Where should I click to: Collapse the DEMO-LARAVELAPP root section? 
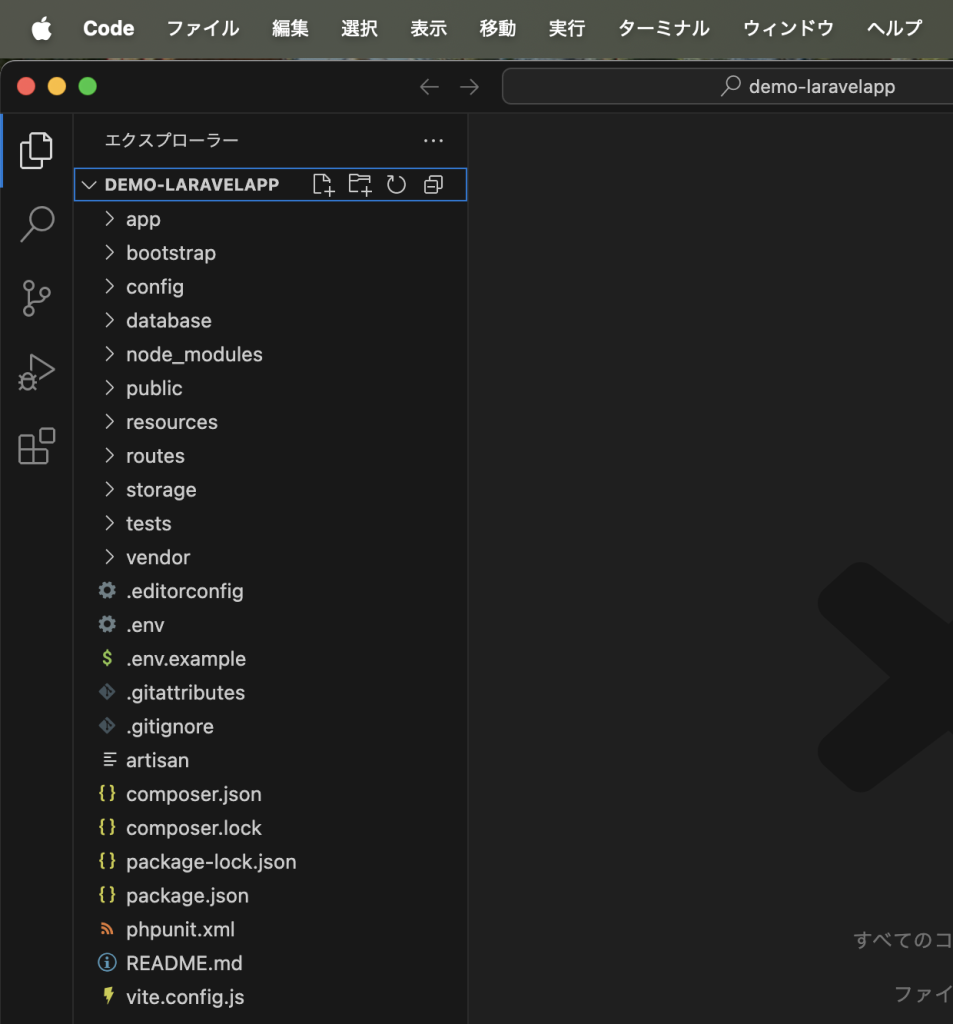[90, 185]
